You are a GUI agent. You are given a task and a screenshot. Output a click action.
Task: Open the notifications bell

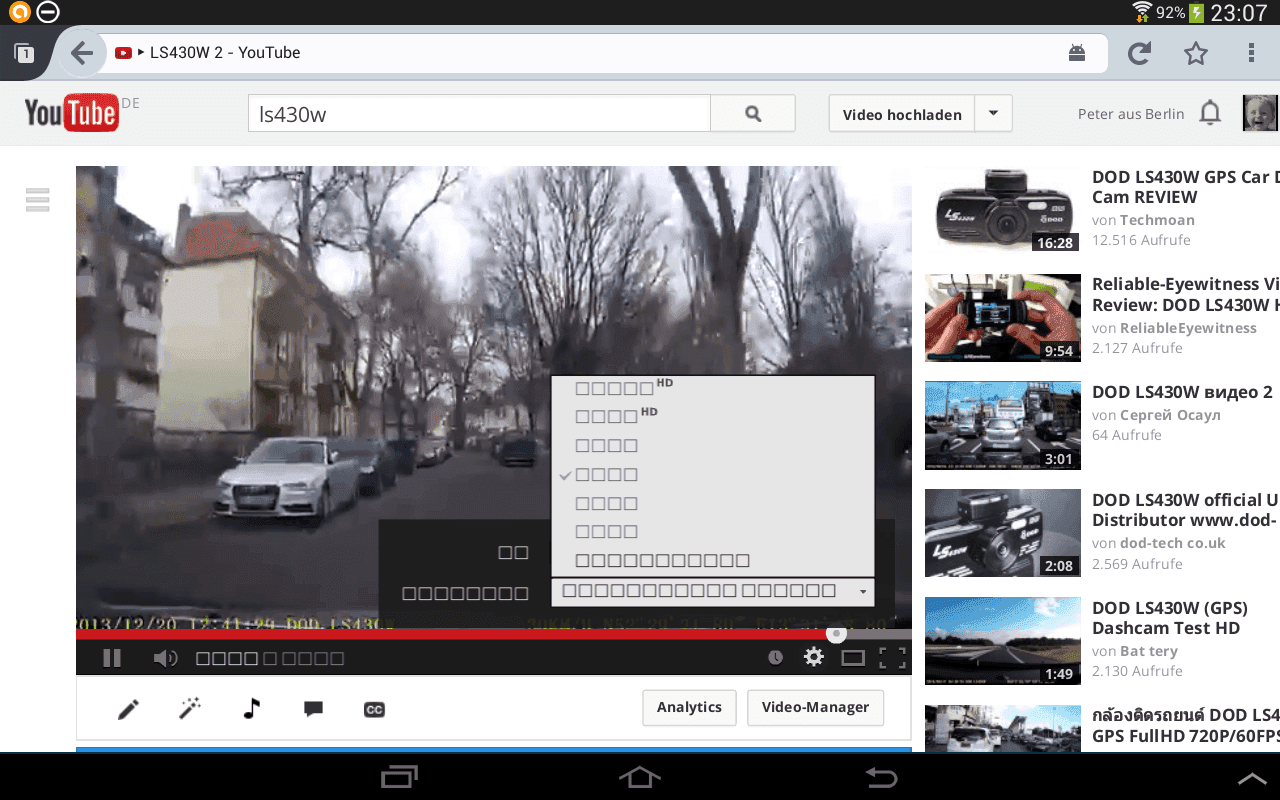pos(1210,113)
